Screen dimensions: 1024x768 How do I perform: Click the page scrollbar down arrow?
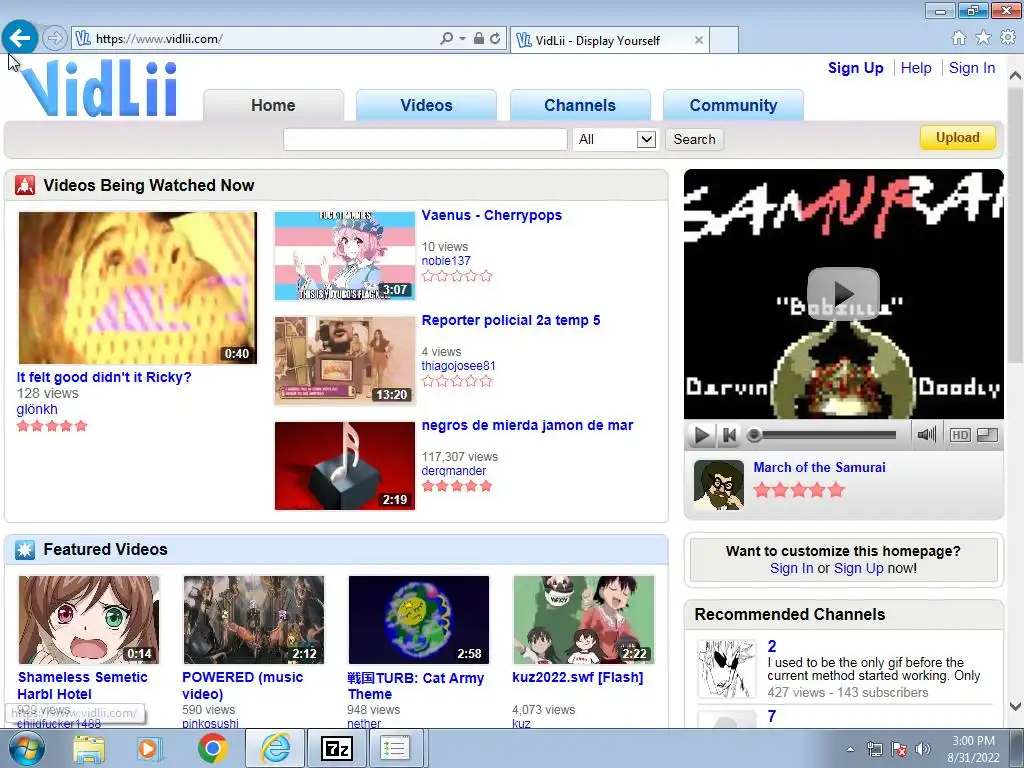(1015, 706)
